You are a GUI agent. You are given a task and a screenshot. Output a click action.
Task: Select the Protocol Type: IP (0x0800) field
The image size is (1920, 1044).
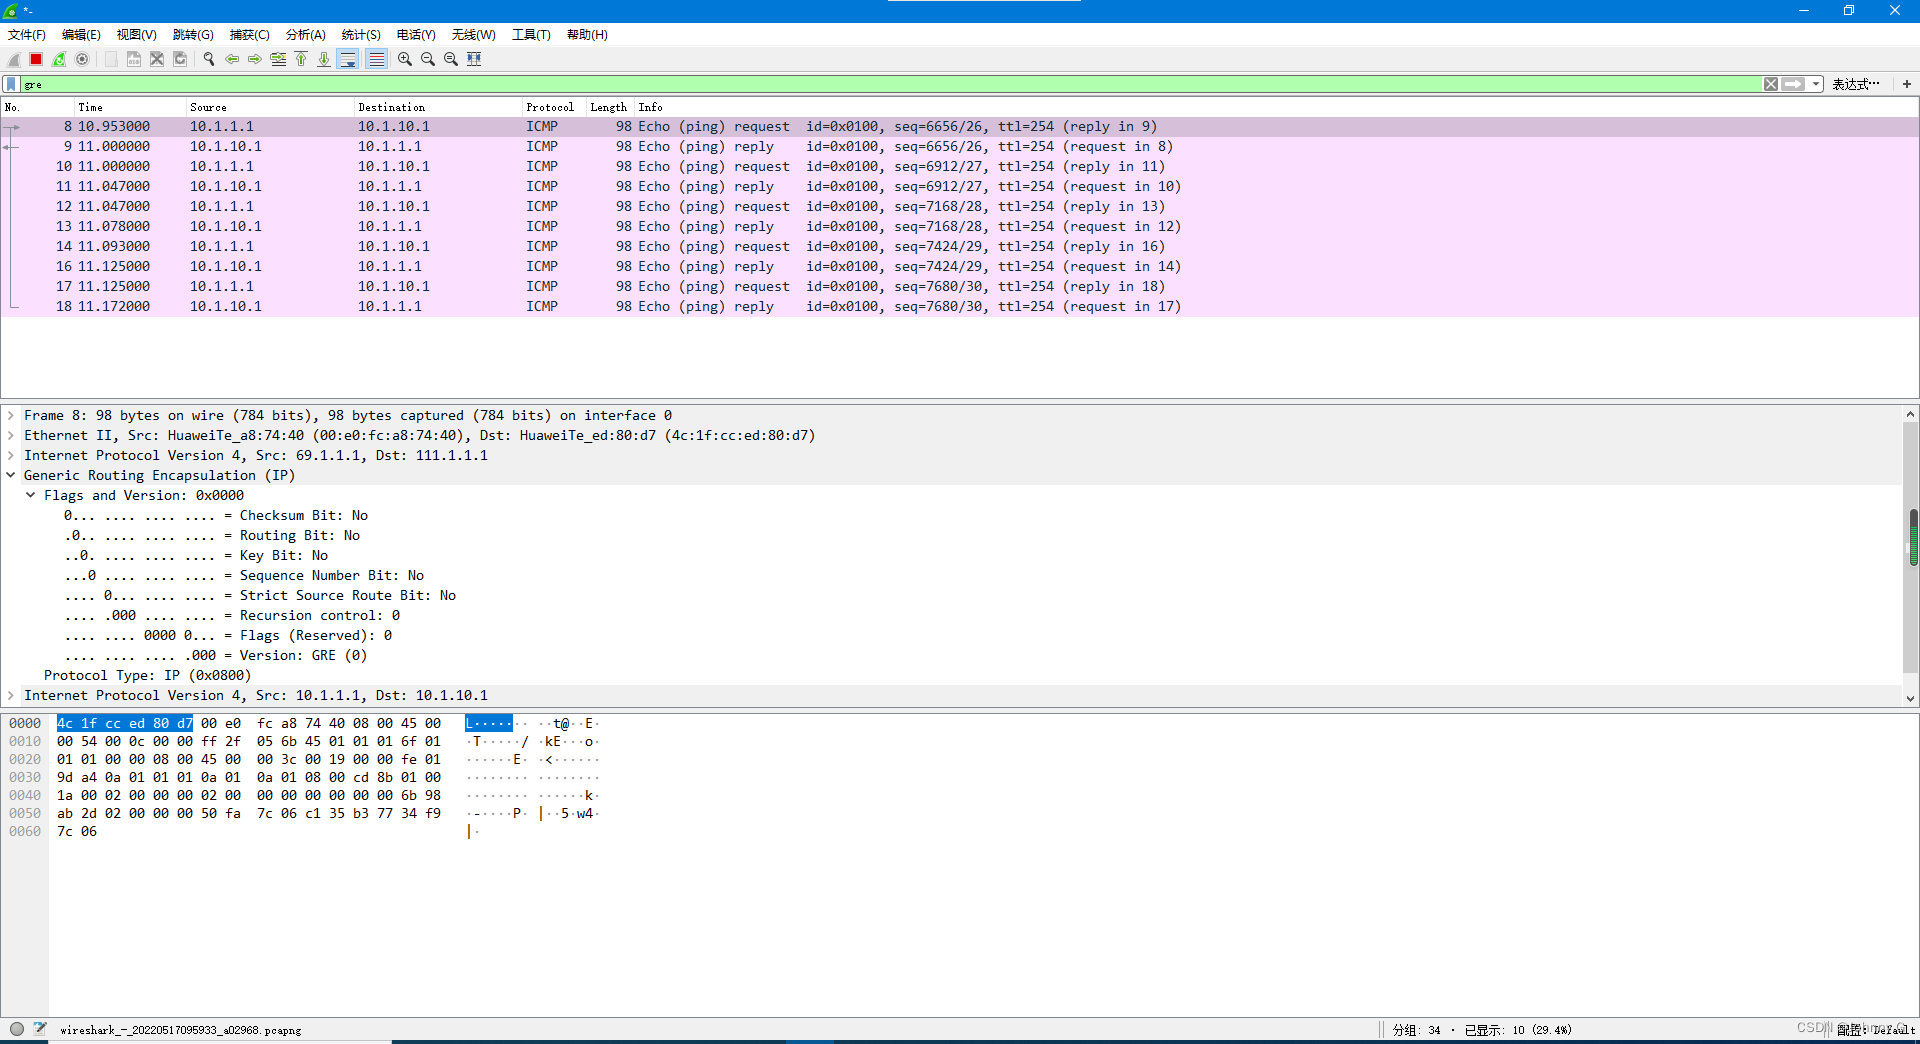(x=147, y=675)
